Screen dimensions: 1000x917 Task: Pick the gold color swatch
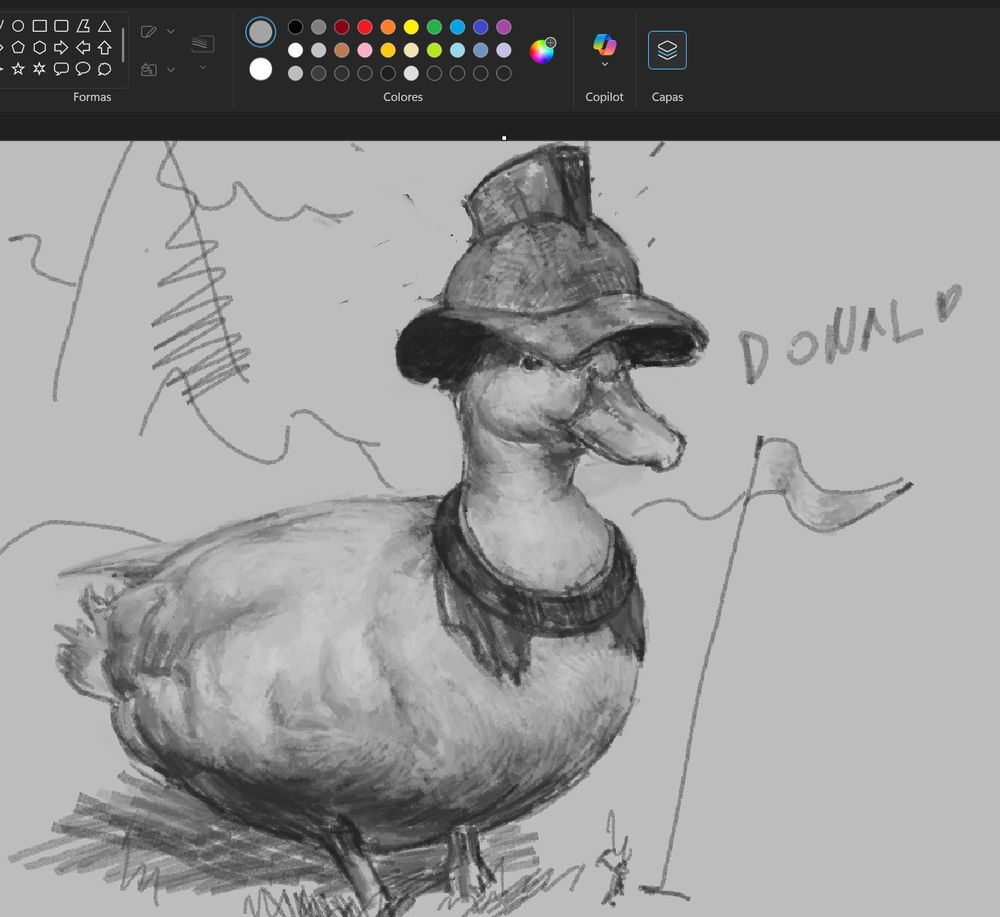click(388, 50)
